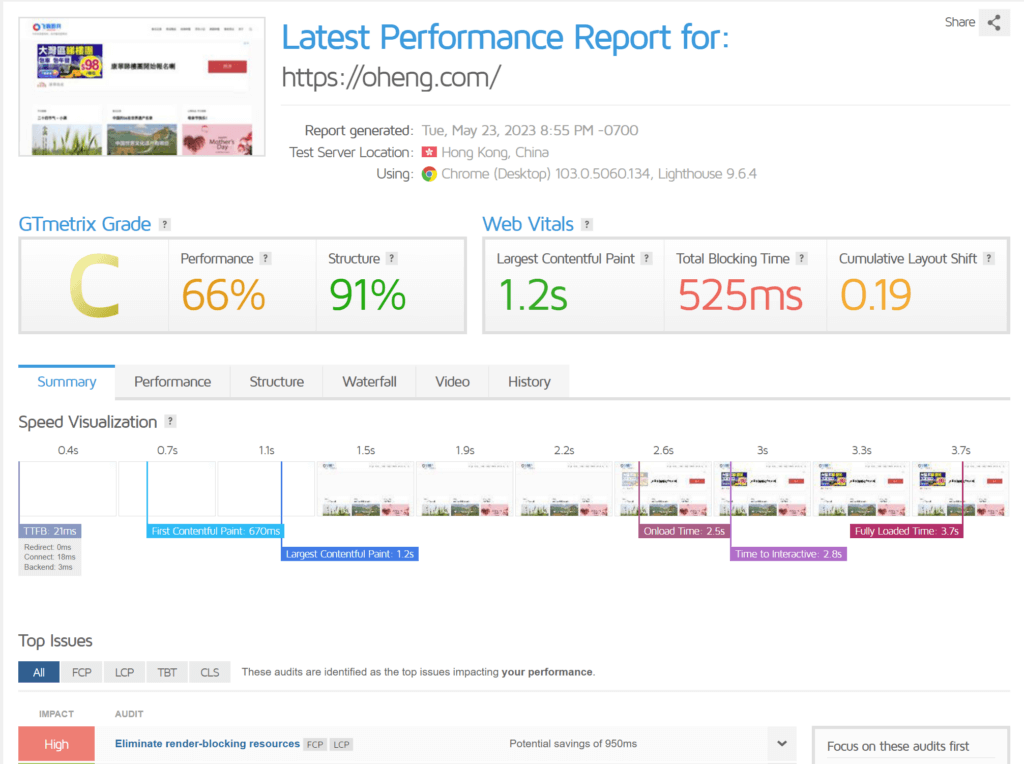Open the Structure tab

coord(277,382)
